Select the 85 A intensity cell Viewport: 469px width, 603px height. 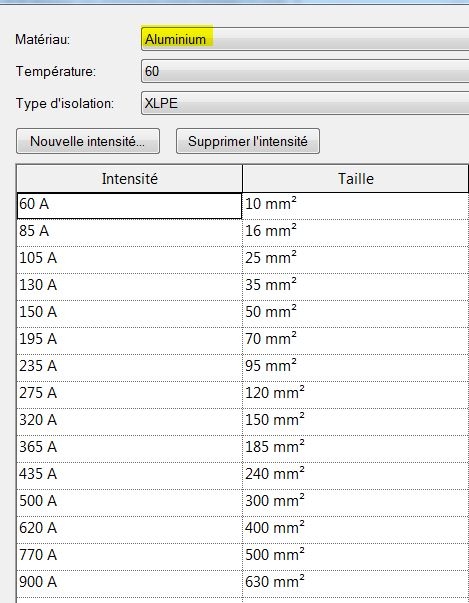coord(130,233)
